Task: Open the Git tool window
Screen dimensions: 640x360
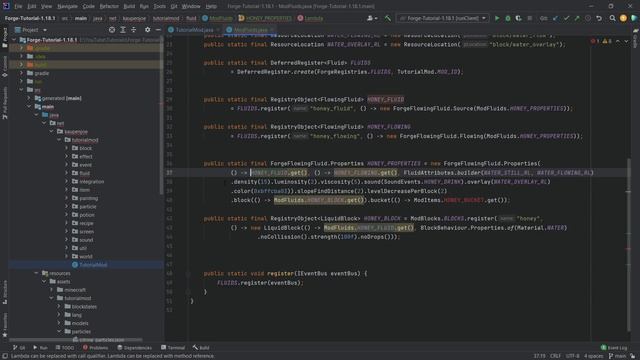Action: click(x=19, y=348)
